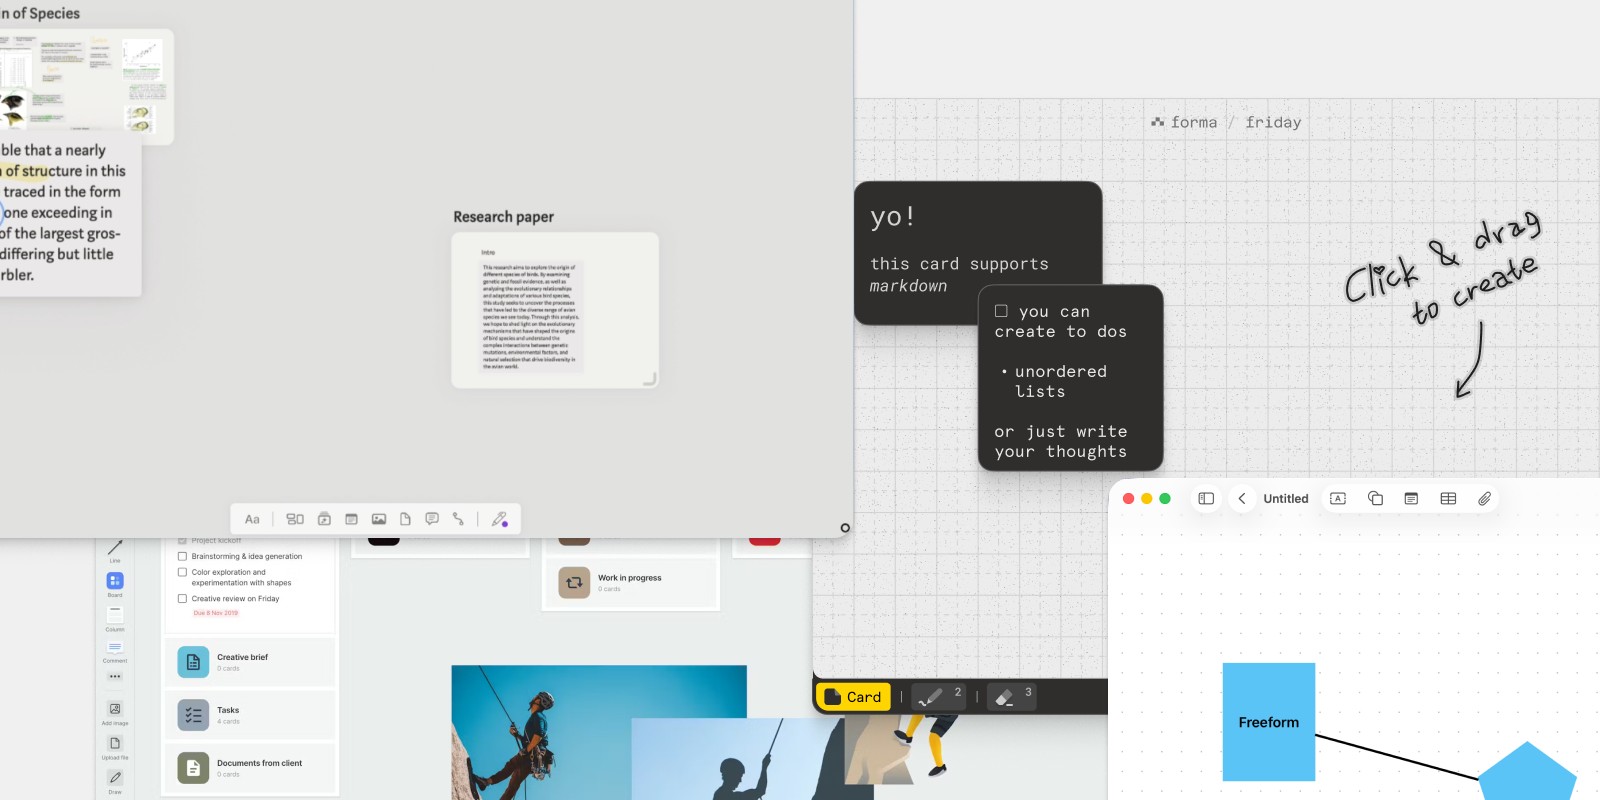Click the shapes icon in Freeform toolbar
This screenshot has height=800, width=1600.
(1375, 498)
